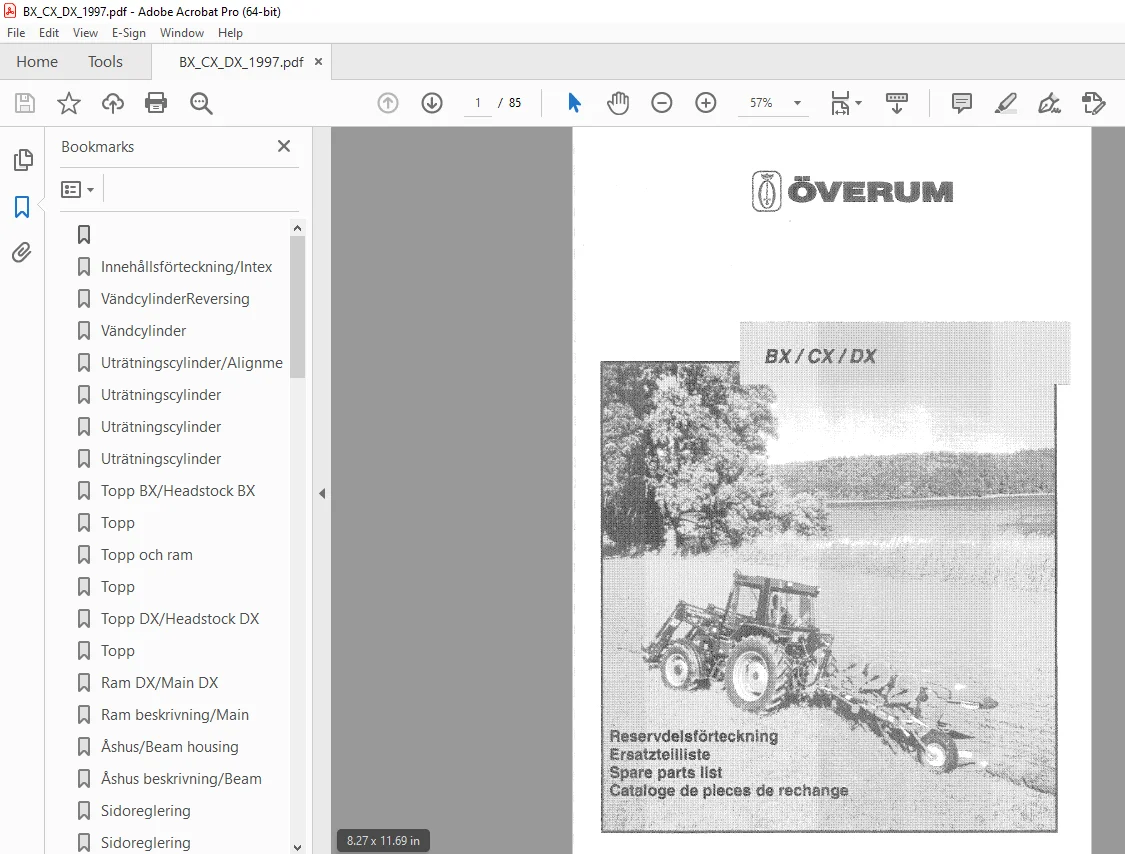Image resolution: width=1125 pixels, height=854 pixels.
Task: Go to previous page arrow
Action: (x=387, y=103)
